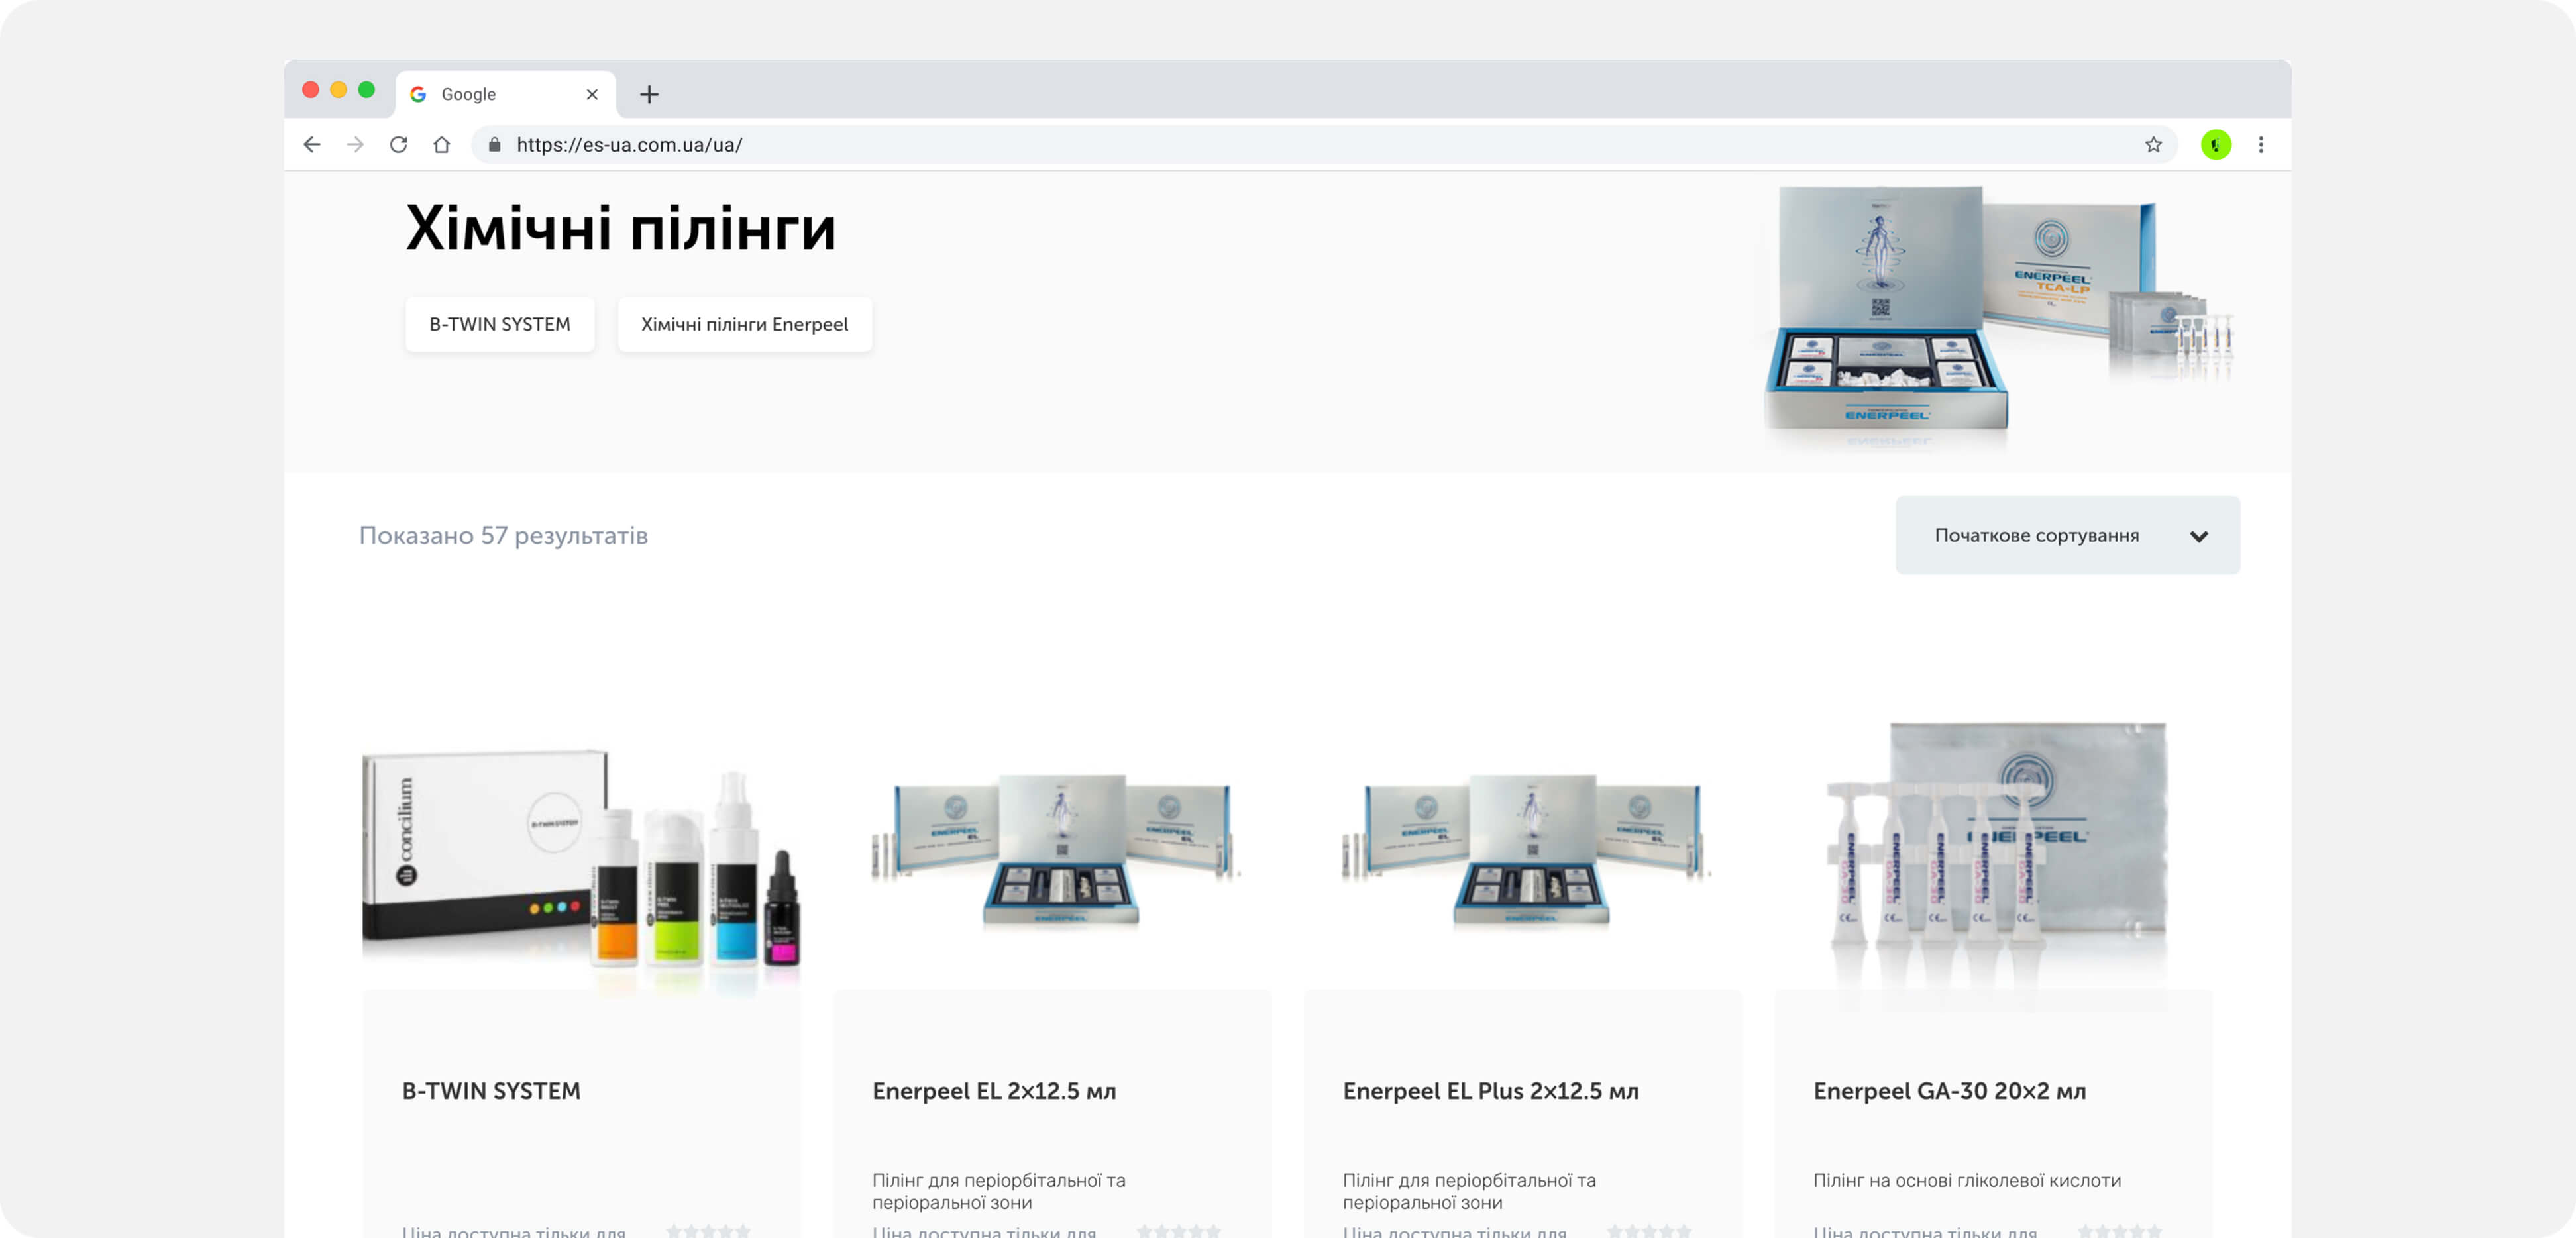
Task: Click the browser back arrow
Action: tap(312, 145)
